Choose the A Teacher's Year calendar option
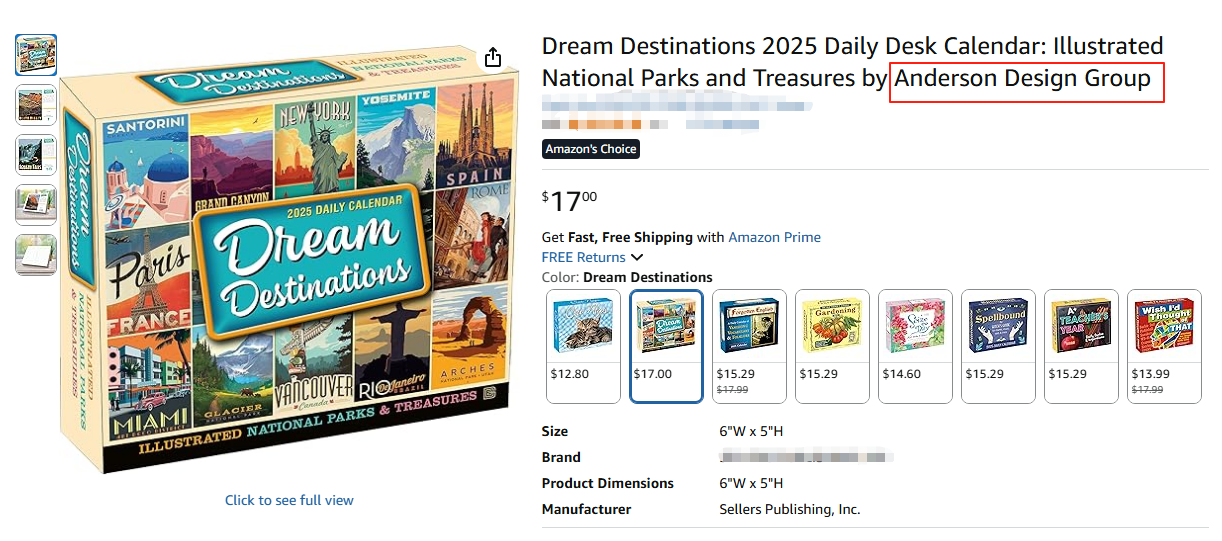The width and height of the screenshot is (1222, 541). (1081, 346)
